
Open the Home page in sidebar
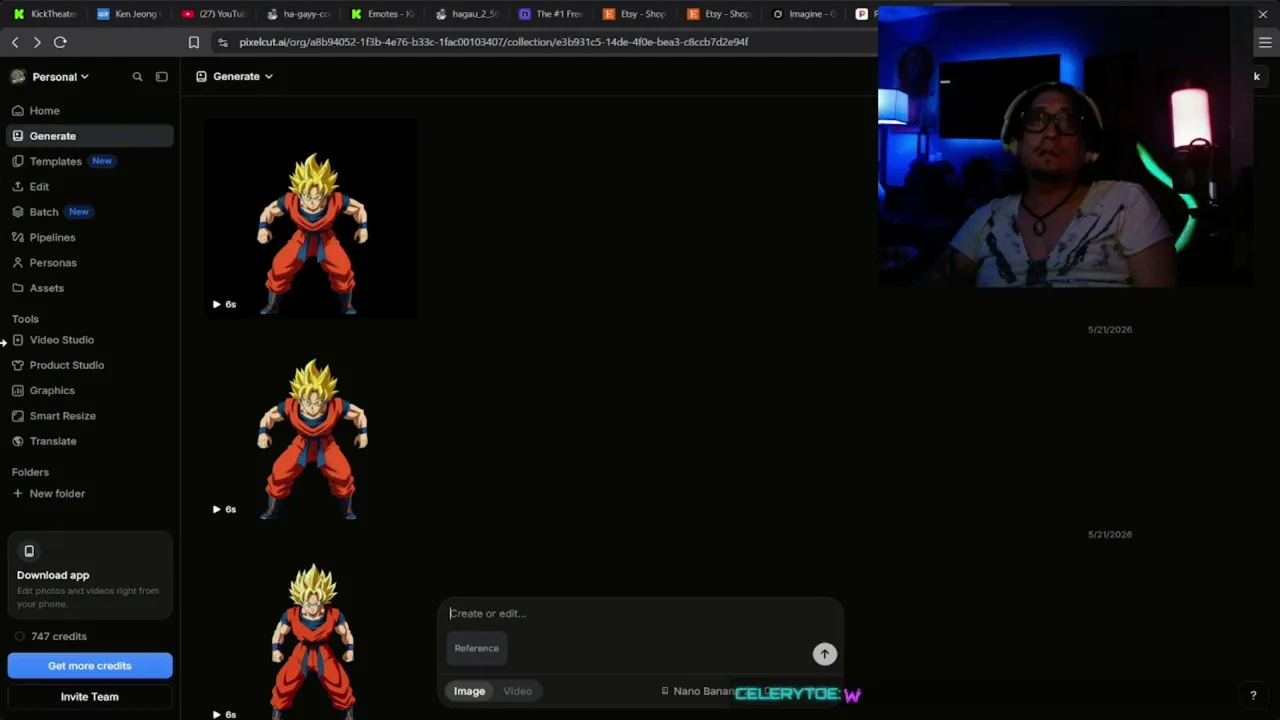(89, 111)
